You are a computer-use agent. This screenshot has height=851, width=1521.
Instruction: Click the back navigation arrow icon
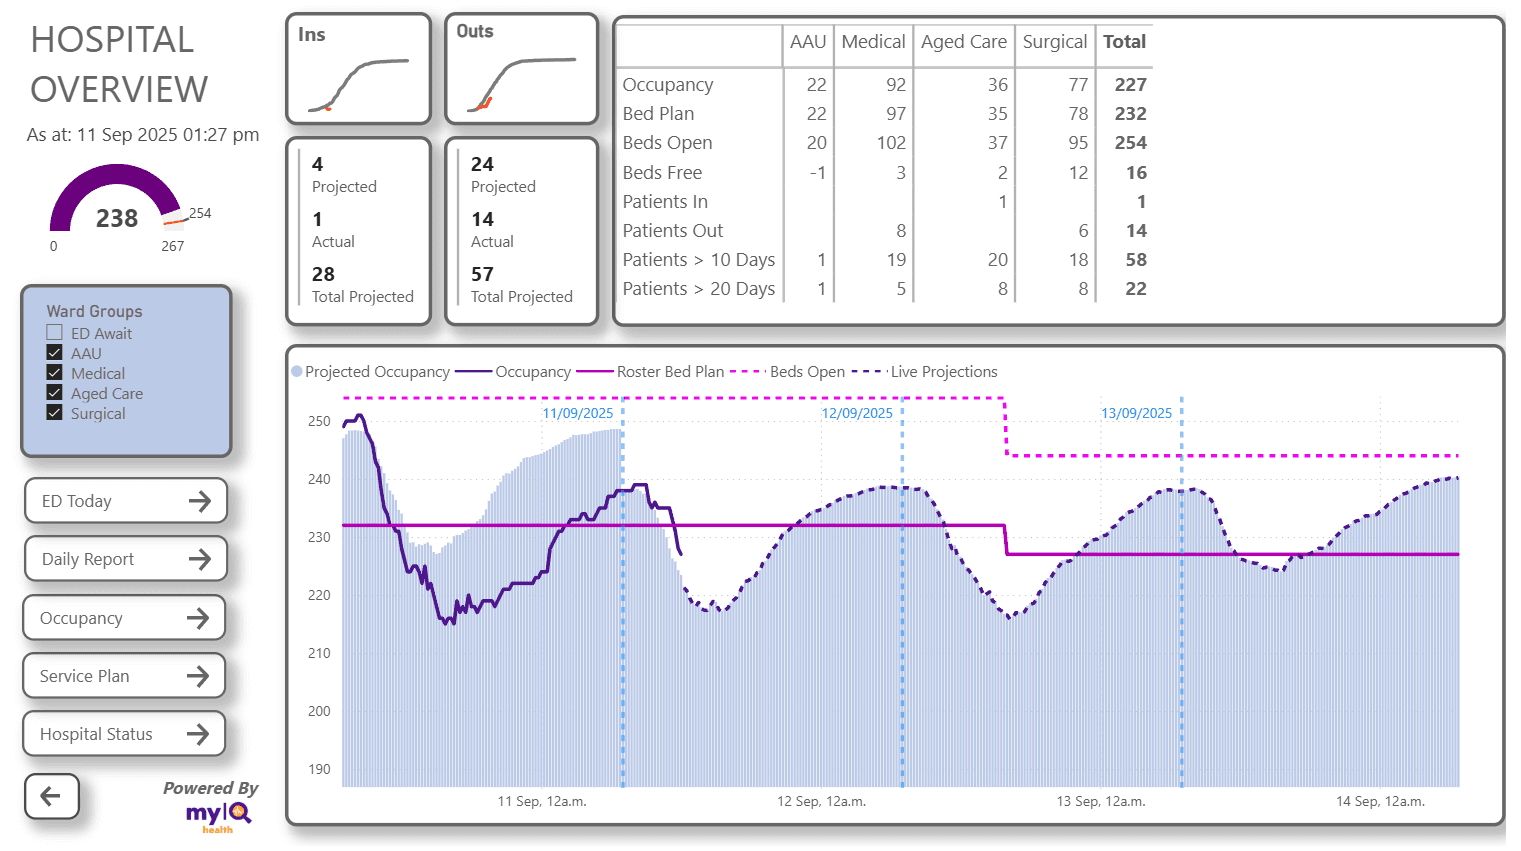(x=51, y=796)
